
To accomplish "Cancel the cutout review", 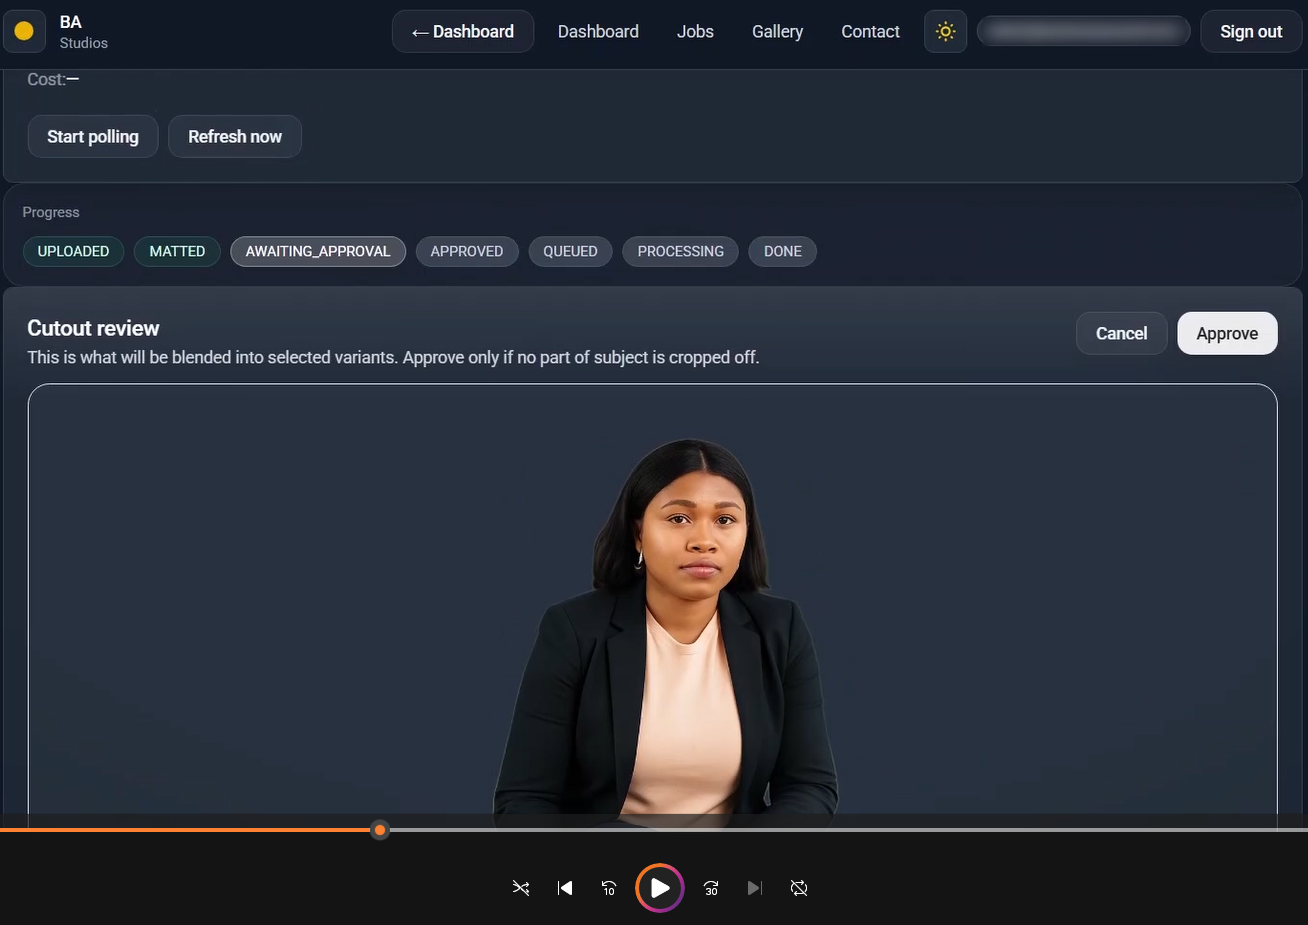I will (x=1121, y=333).
